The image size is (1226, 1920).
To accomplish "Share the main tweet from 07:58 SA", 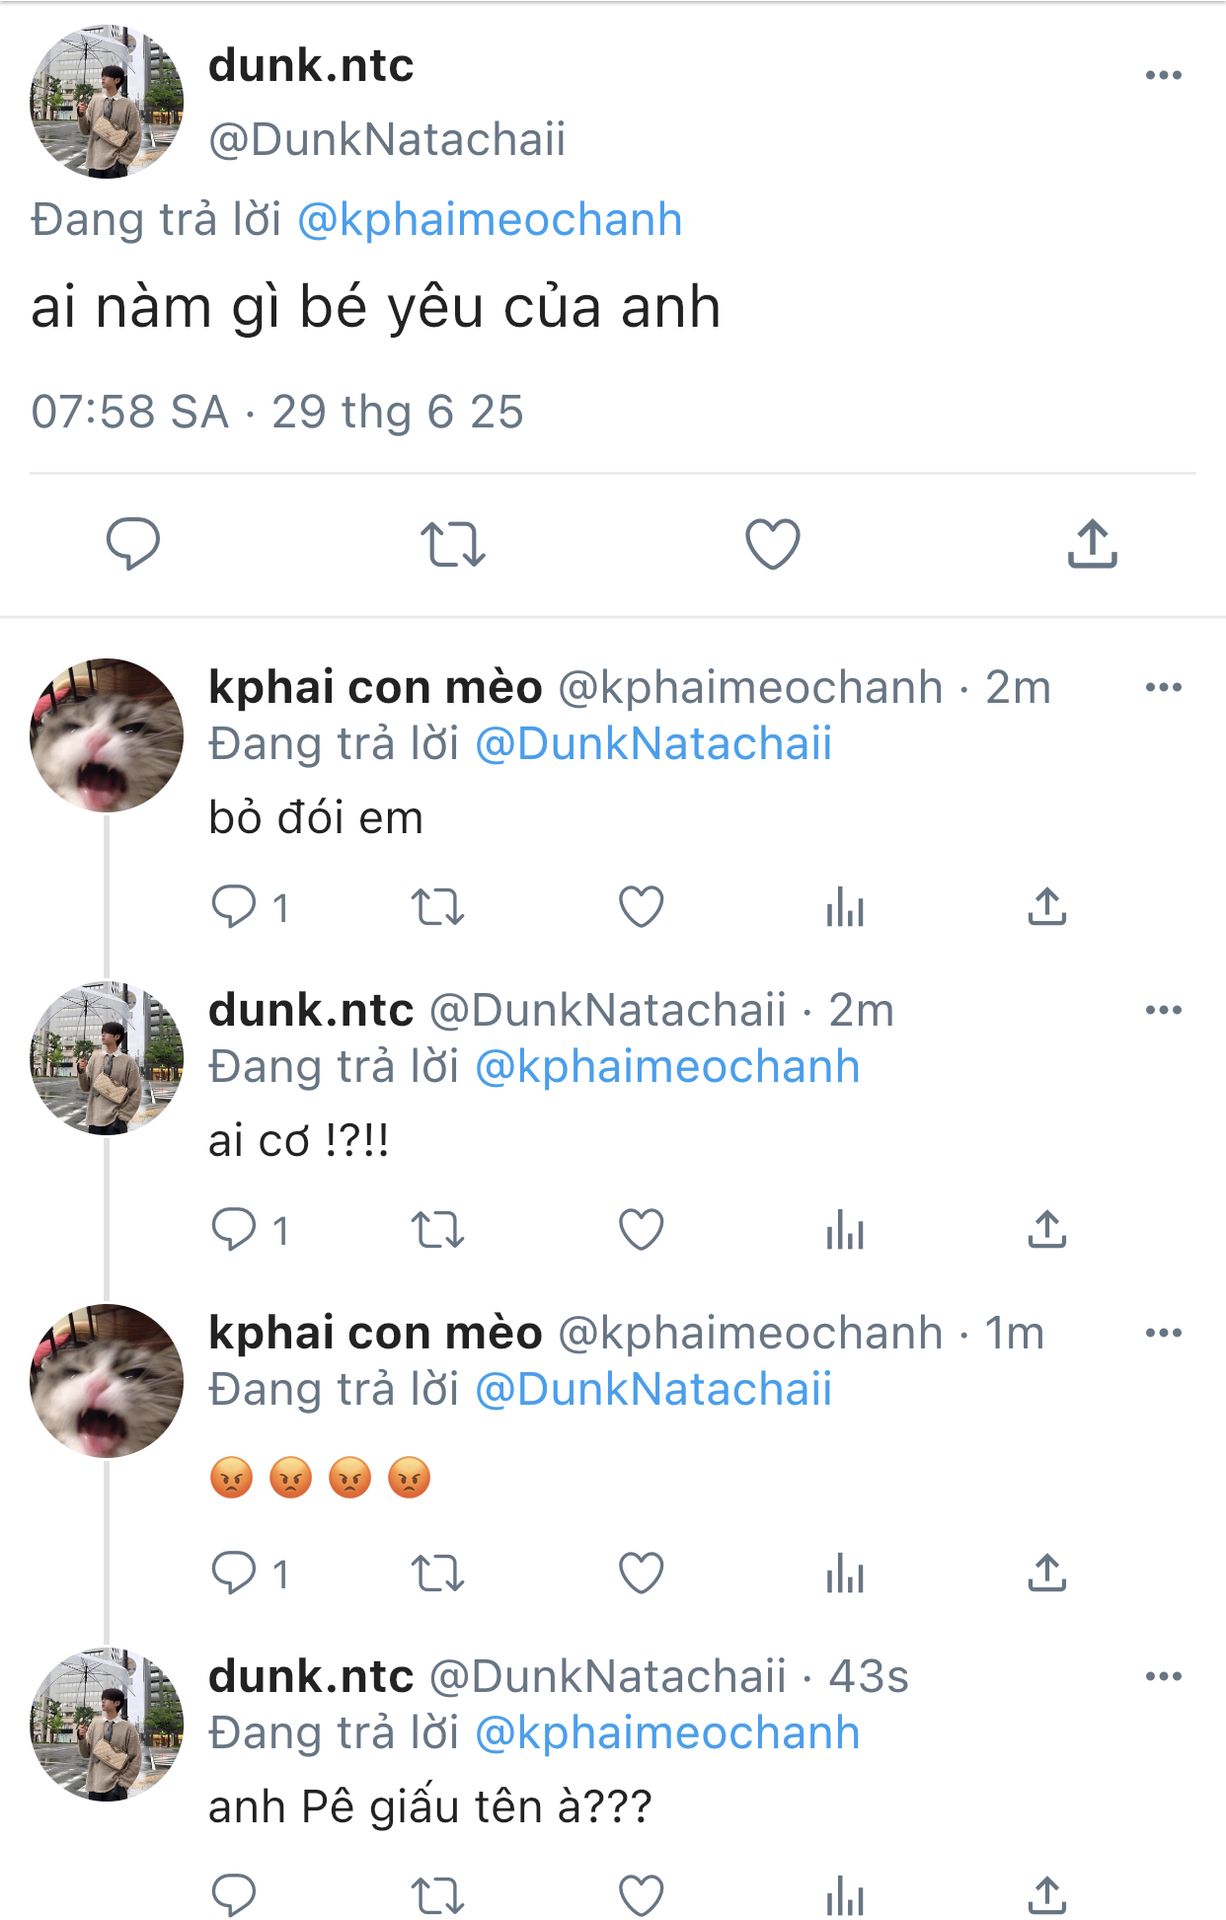I will (x=1092, y=544).
